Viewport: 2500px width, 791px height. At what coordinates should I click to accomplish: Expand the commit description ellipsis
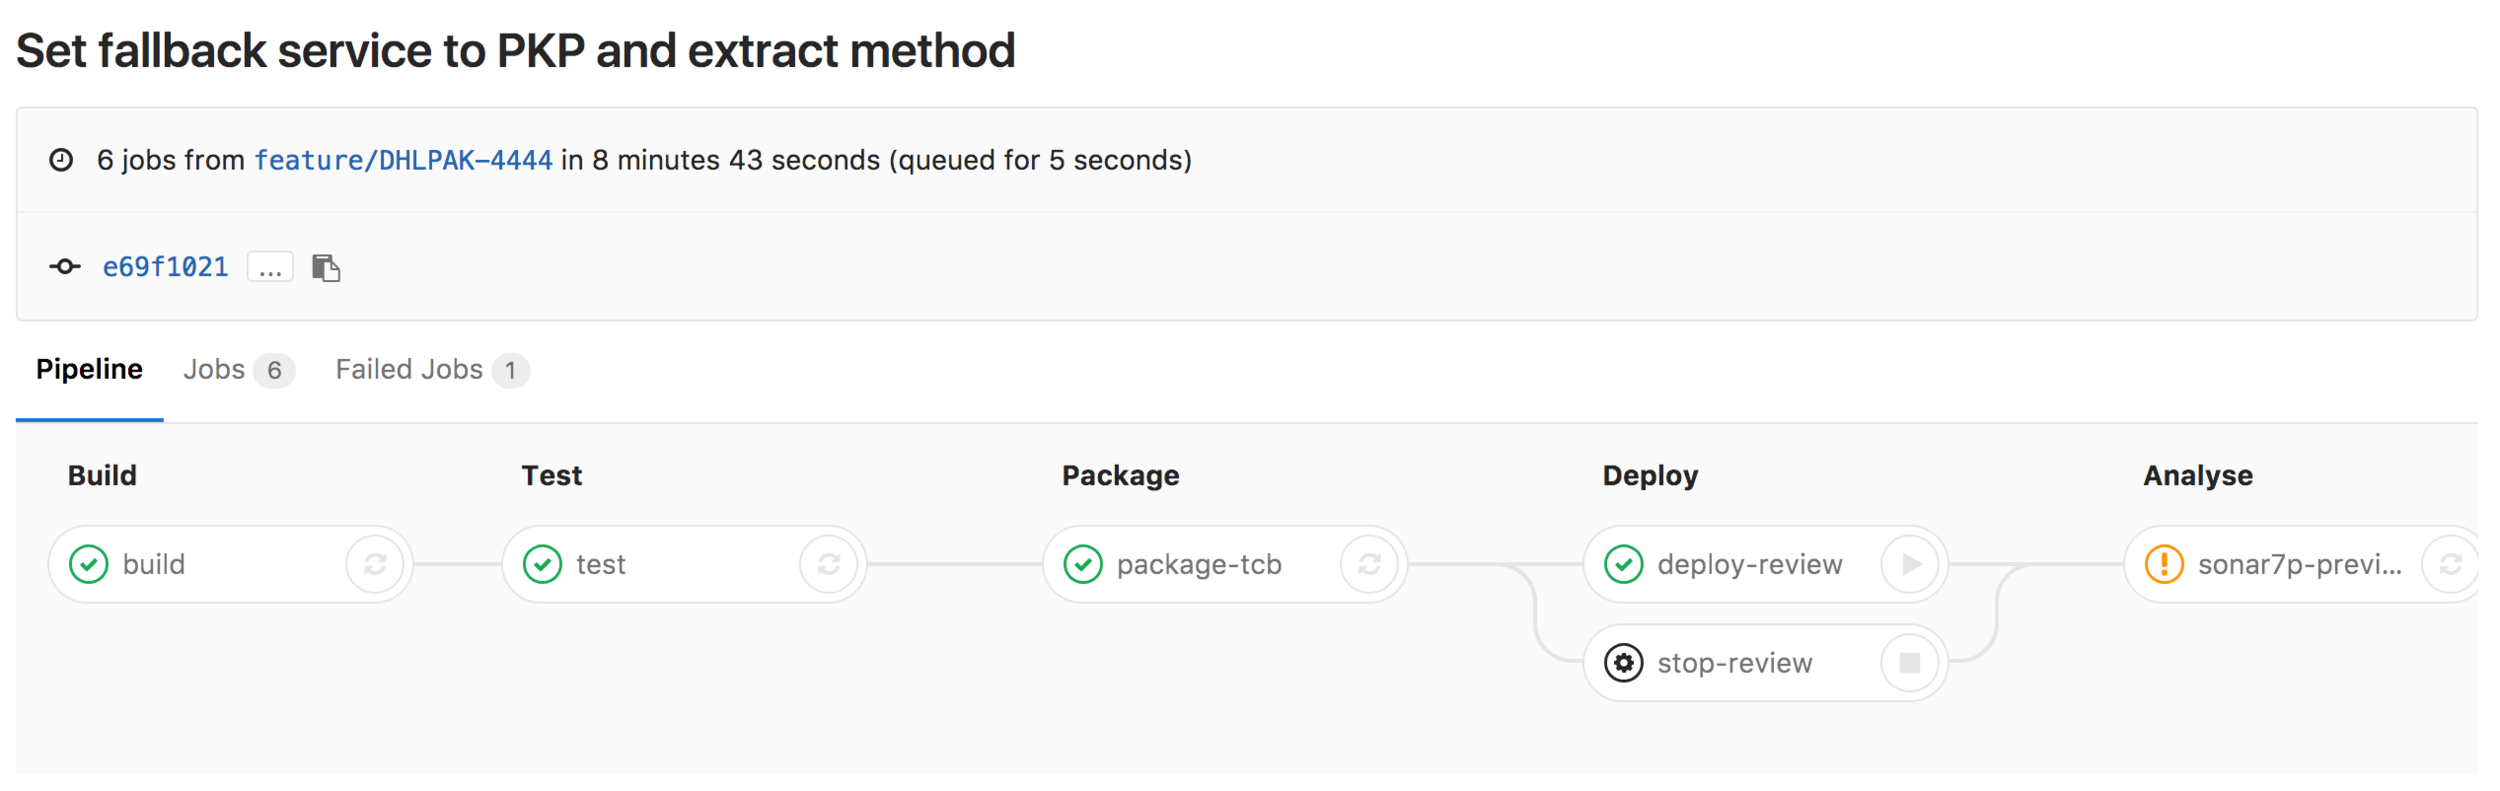(x=270, y=268)
